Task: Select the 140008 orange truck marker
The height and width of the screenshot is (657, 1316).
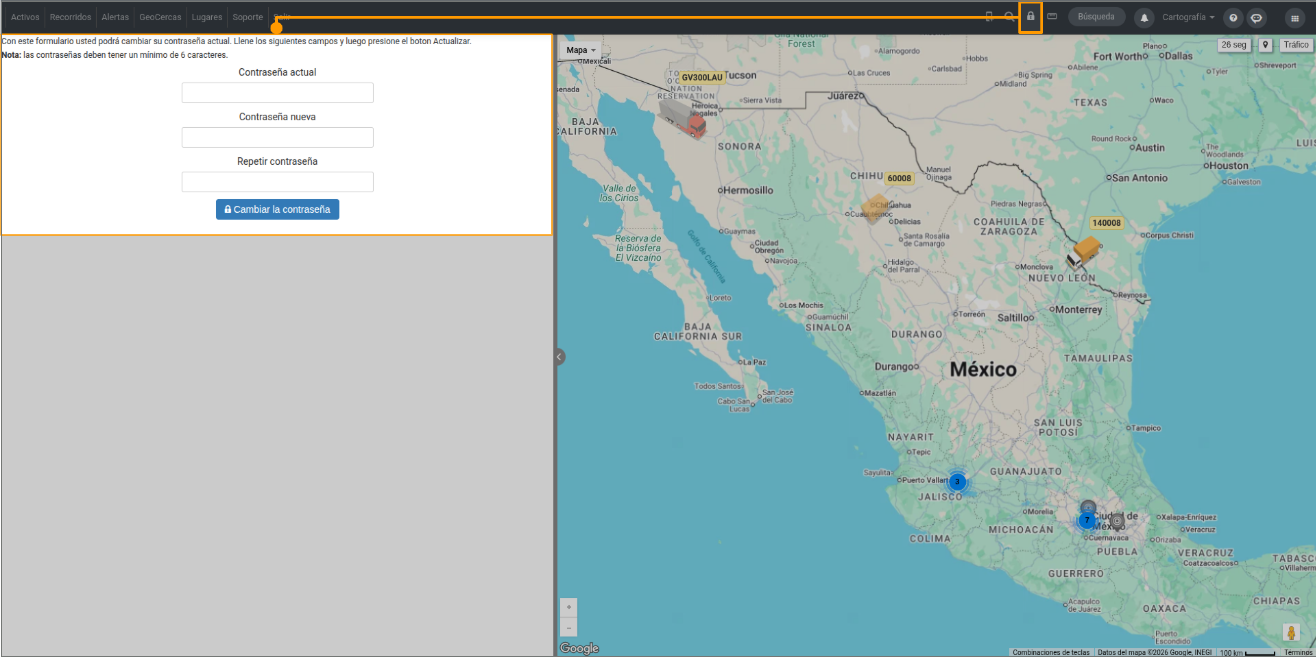Action: pos(1084,253)
